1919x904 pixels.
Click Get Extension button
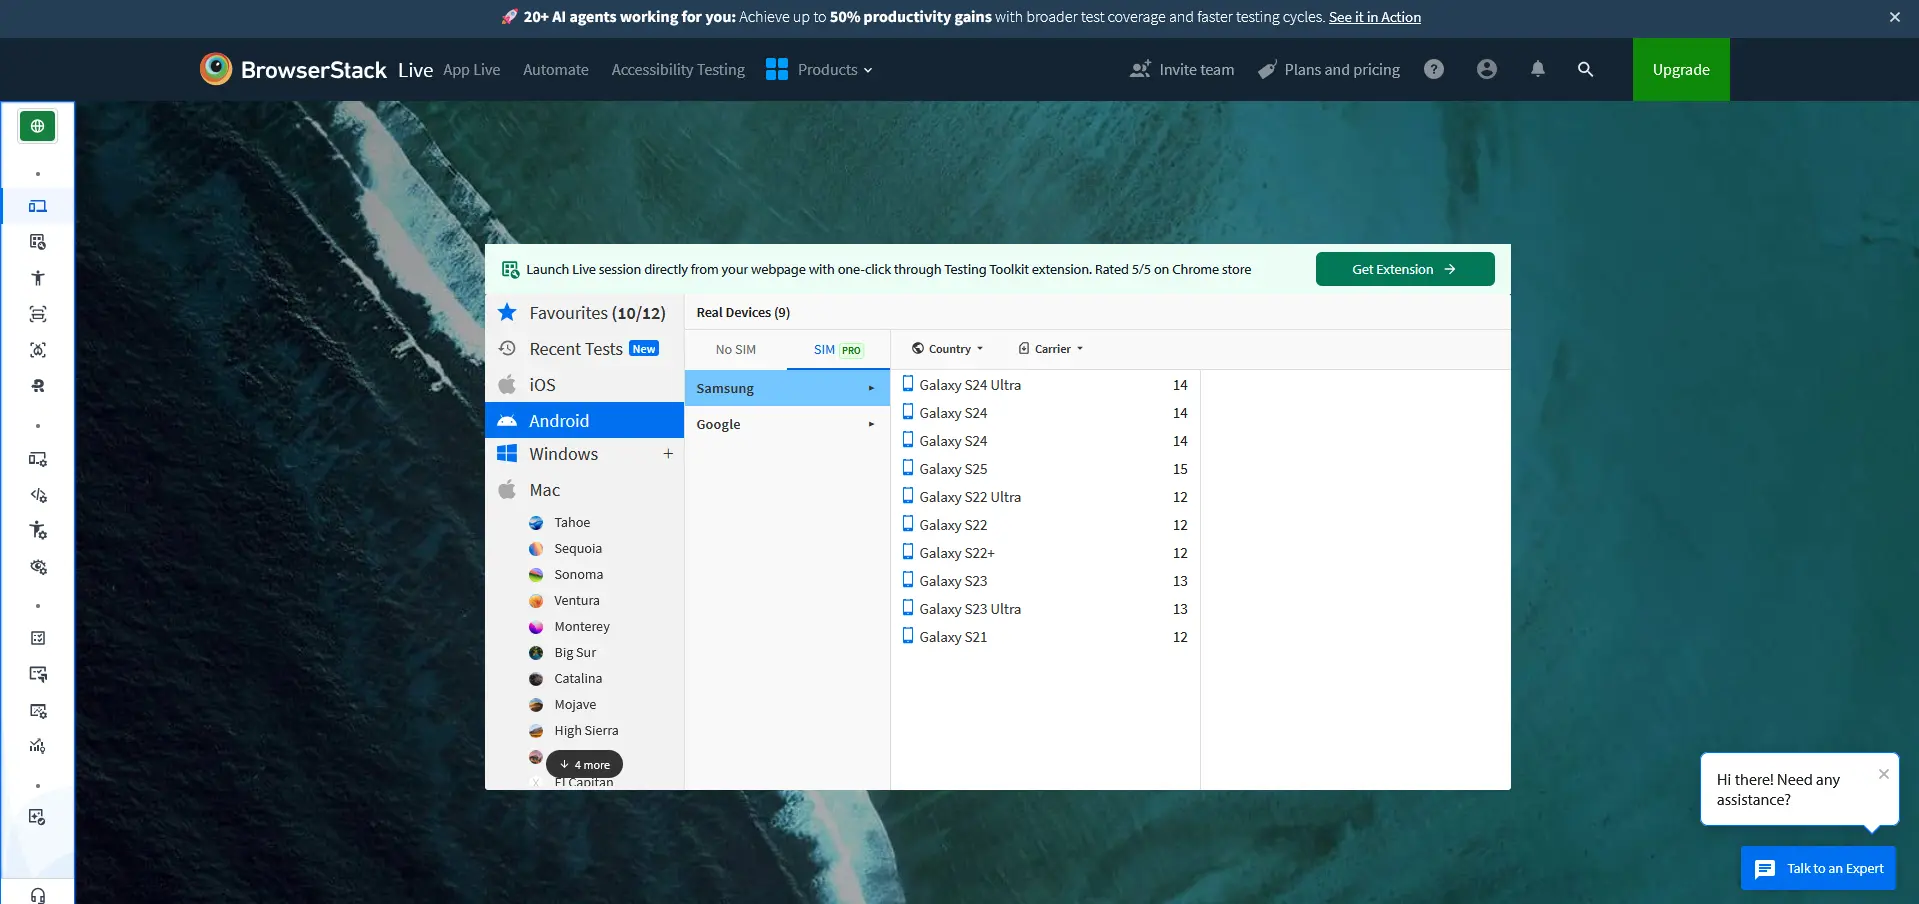tap(1405, 269)
